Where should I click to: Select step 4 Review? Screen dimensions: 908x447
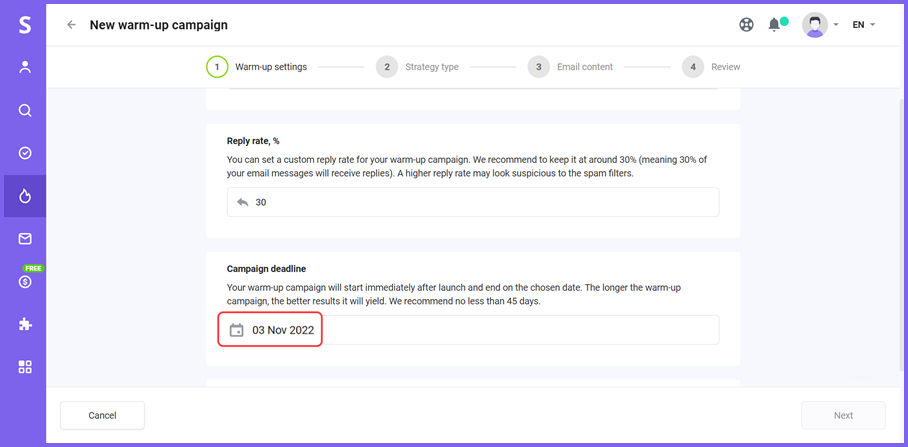click(x=711, y=67)
